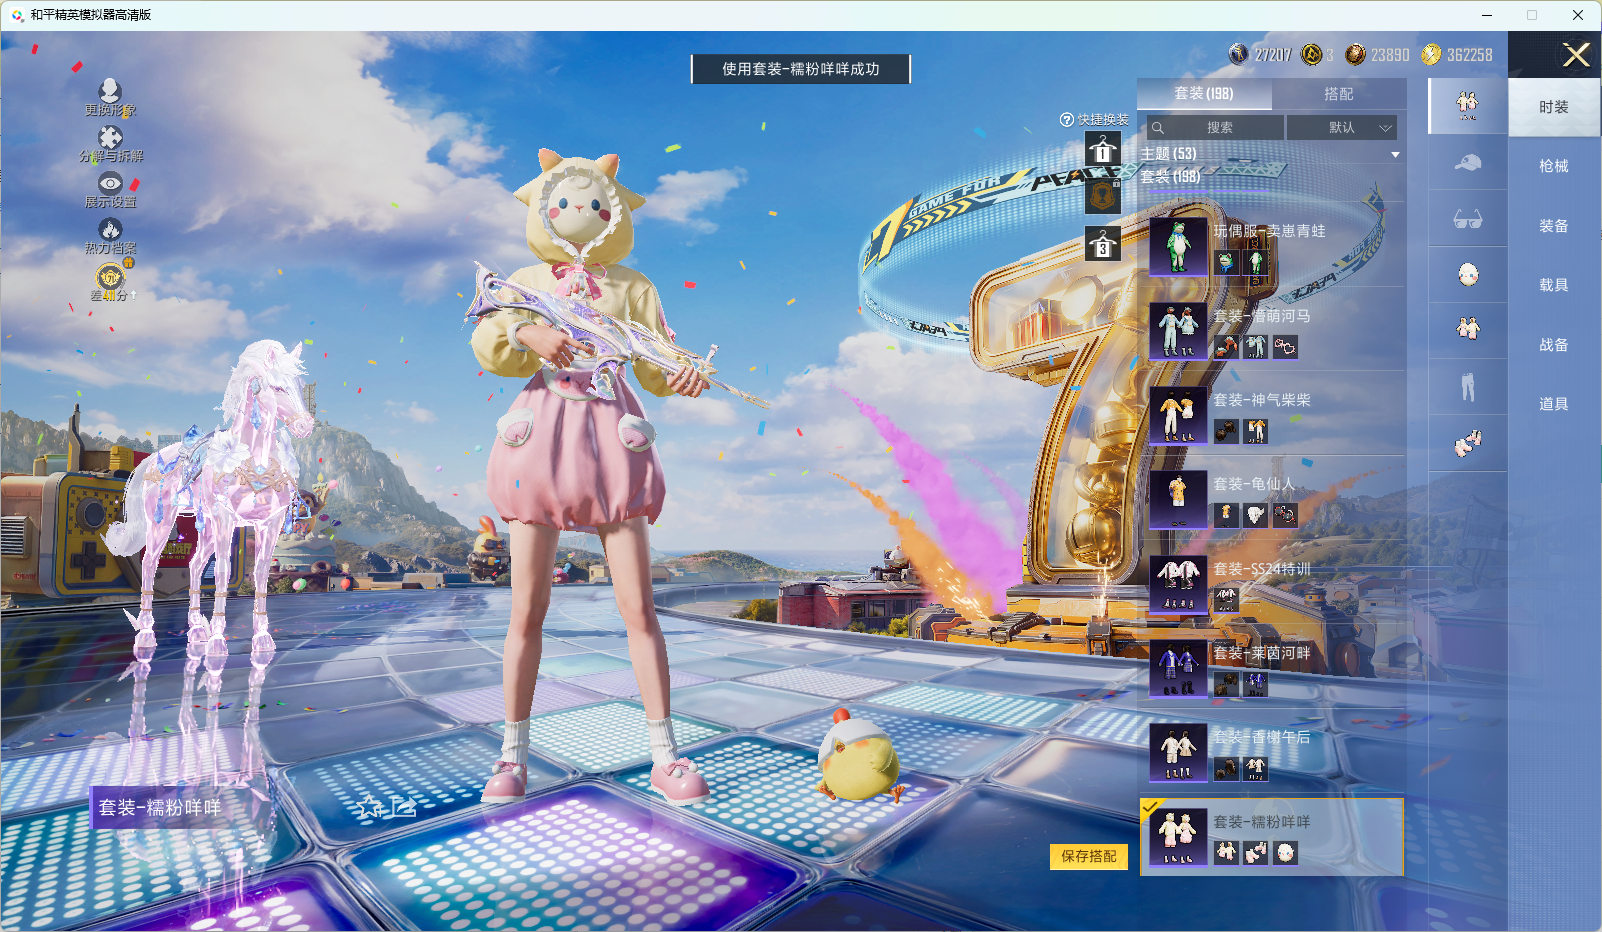Click the 保存搭配 button
The image size is (1602, 932).
click(1089, 856)
